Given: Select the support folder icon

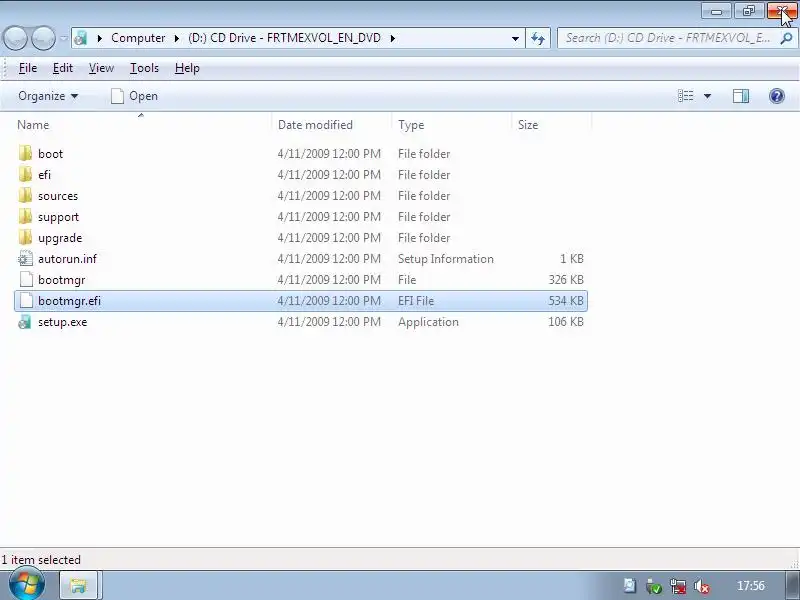Looking at the screenshot, I should click(x=25, y=216).
